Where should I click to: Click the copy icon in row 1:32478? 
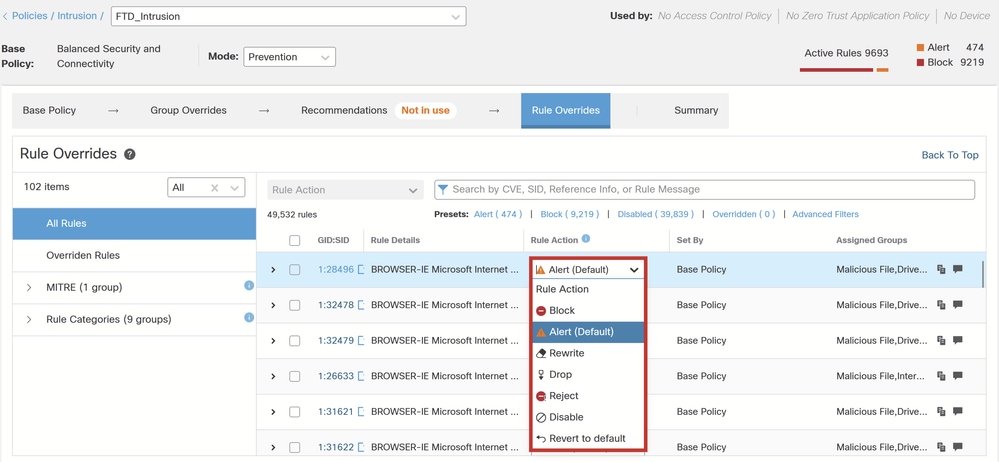coord(941,305)
